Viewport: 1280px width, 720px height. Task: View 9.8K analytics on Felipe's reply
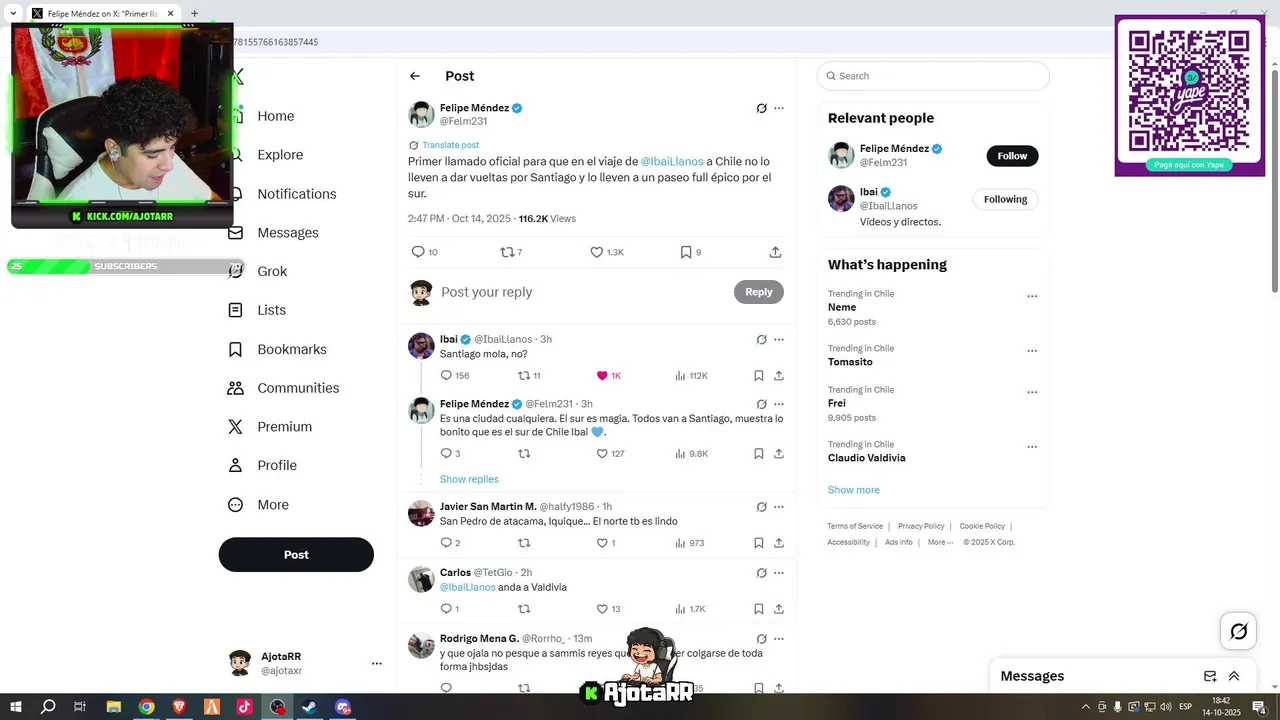tap(691, 454)
